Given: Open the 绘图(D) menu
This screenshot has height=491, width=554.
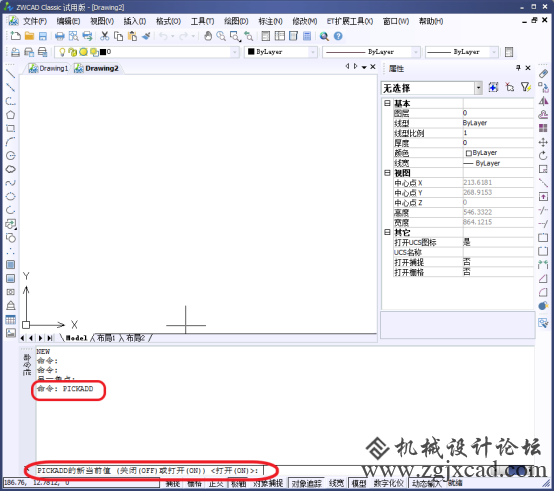Looking at the screenshot, I should click(x=236, y=21).
